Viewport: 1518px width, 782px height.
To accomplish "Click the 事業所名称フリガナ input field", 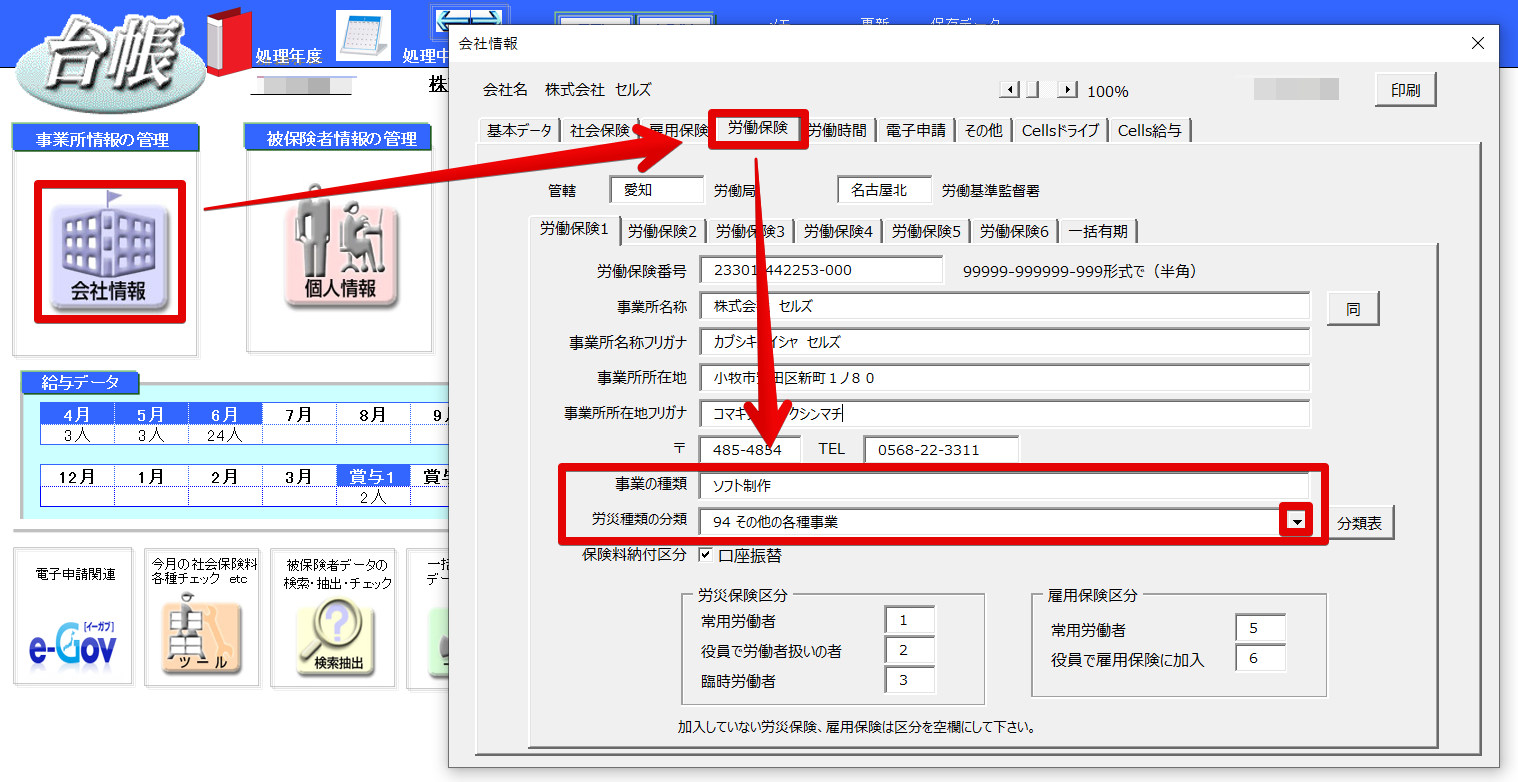I will (1005, 343).
